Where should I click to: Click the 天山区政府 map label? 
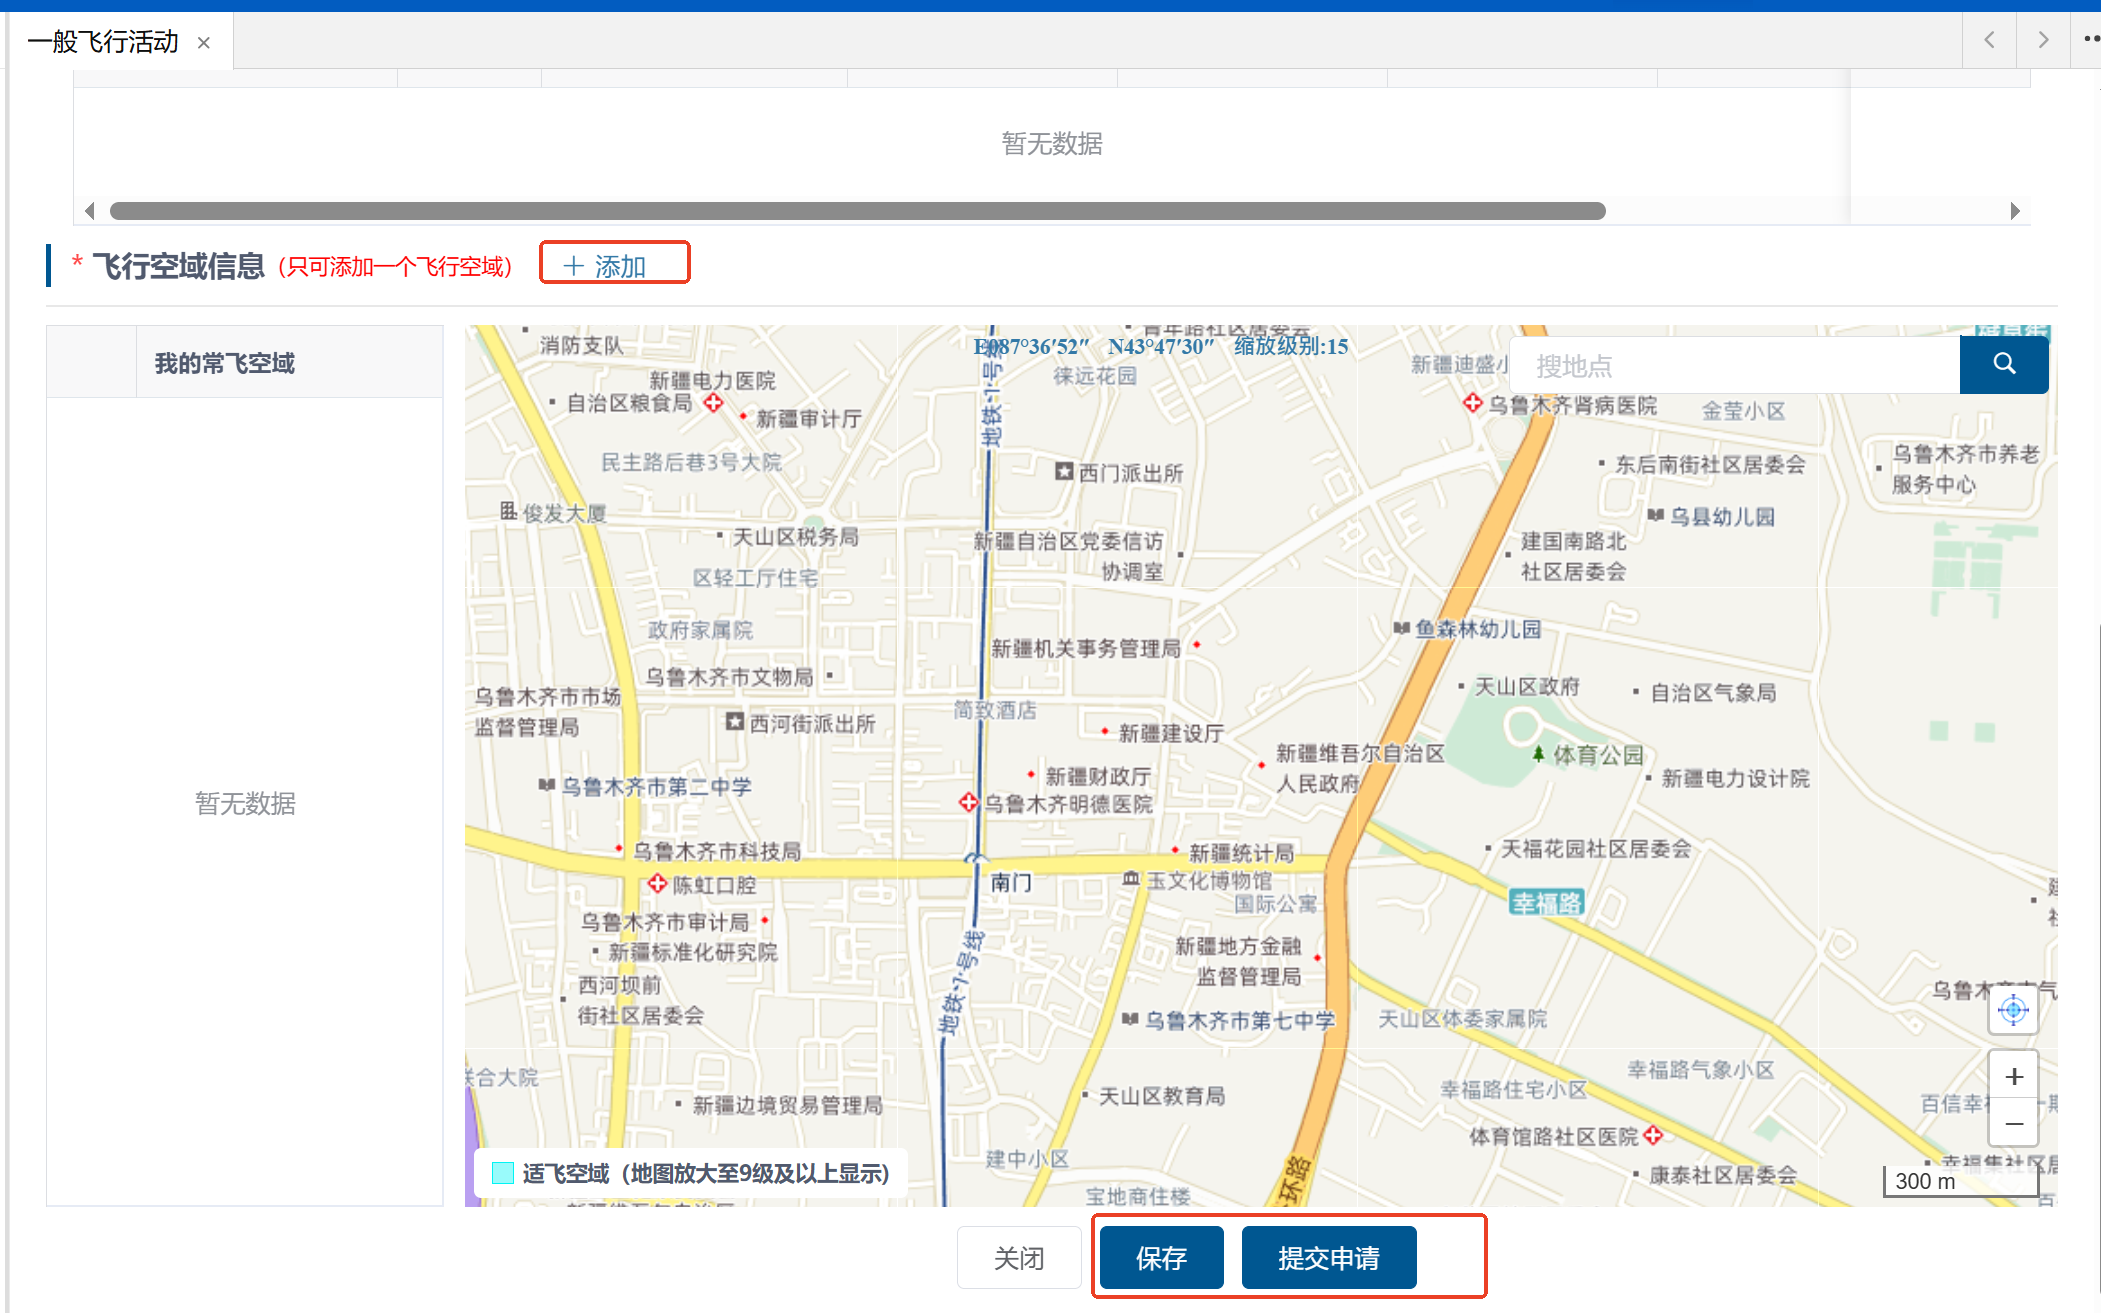(1527, 686)
